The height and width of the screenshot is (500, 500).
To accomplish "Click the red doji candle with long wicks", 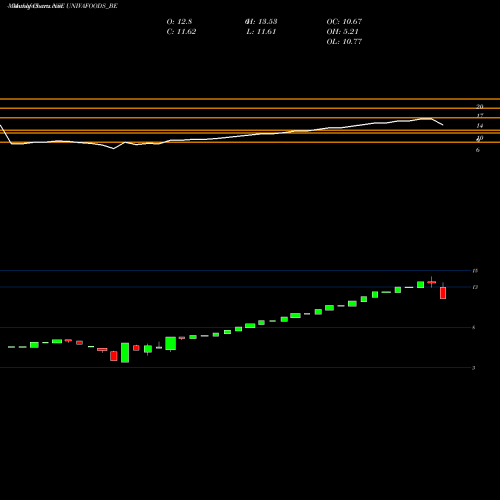I will point(432,282).
